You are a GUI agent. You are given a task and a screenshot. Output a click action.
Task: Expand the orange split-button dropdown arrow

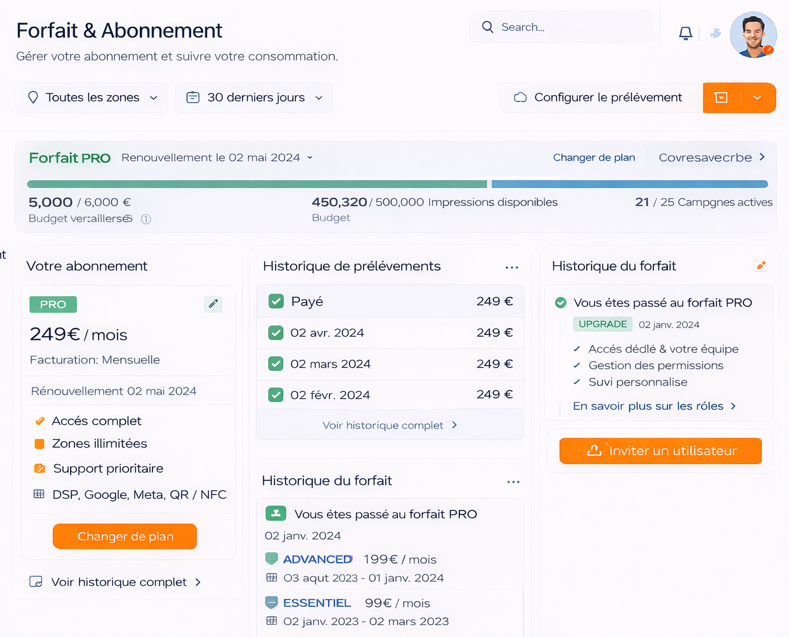[x=757, y=98]
